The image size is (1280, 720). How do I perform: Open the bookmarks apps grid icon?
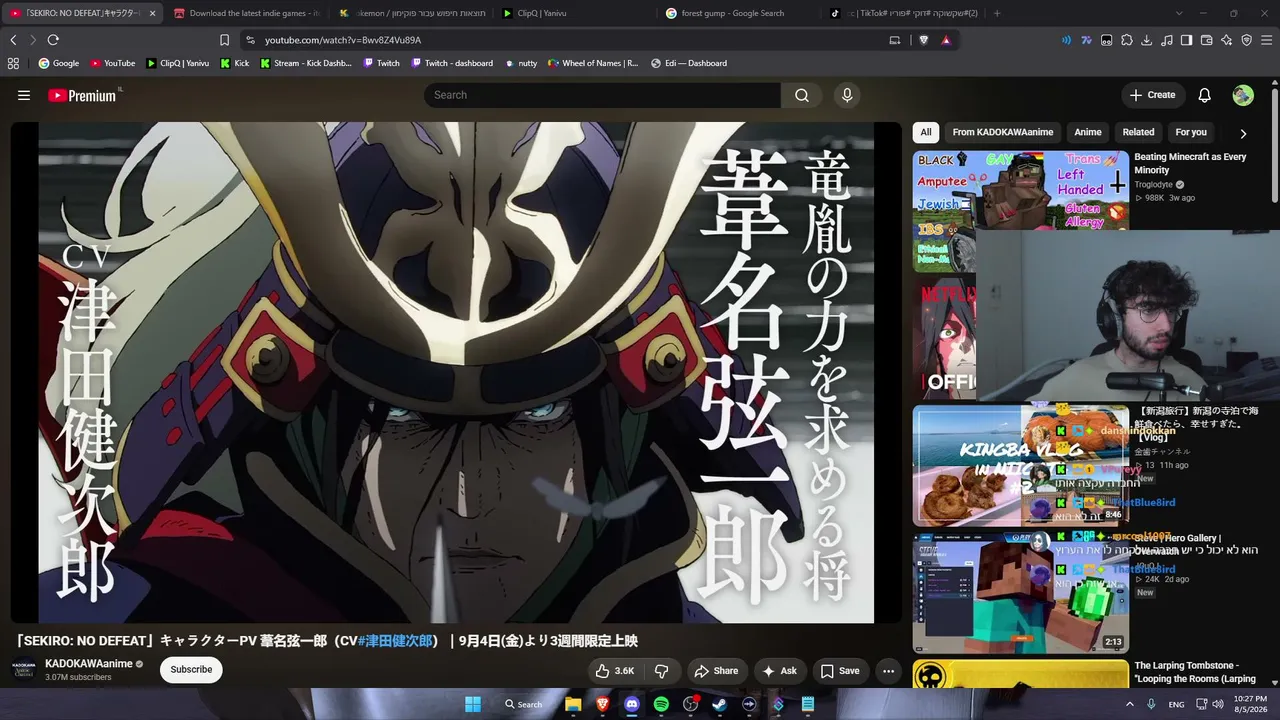(x=13, y=63)
